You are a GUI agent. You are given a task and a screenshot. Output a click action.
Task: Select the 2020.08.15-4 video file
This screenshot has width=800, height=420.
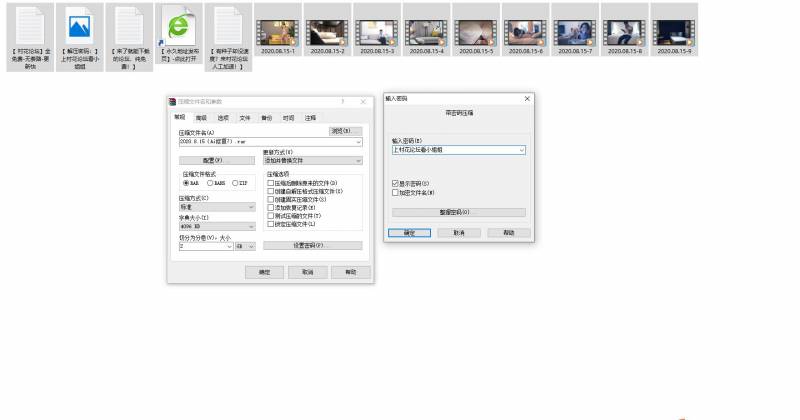427,25
